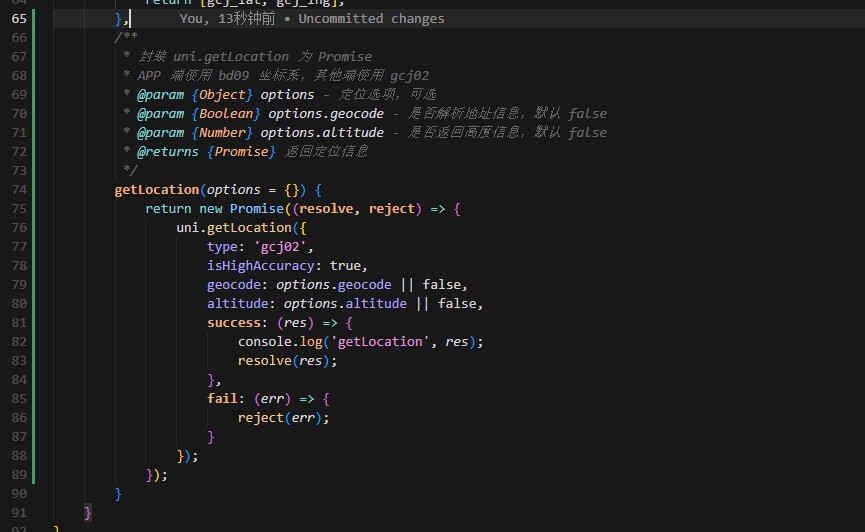Click the @returns tag in the JSDoc comment
The image size is (865, 532).
point(165,151)
